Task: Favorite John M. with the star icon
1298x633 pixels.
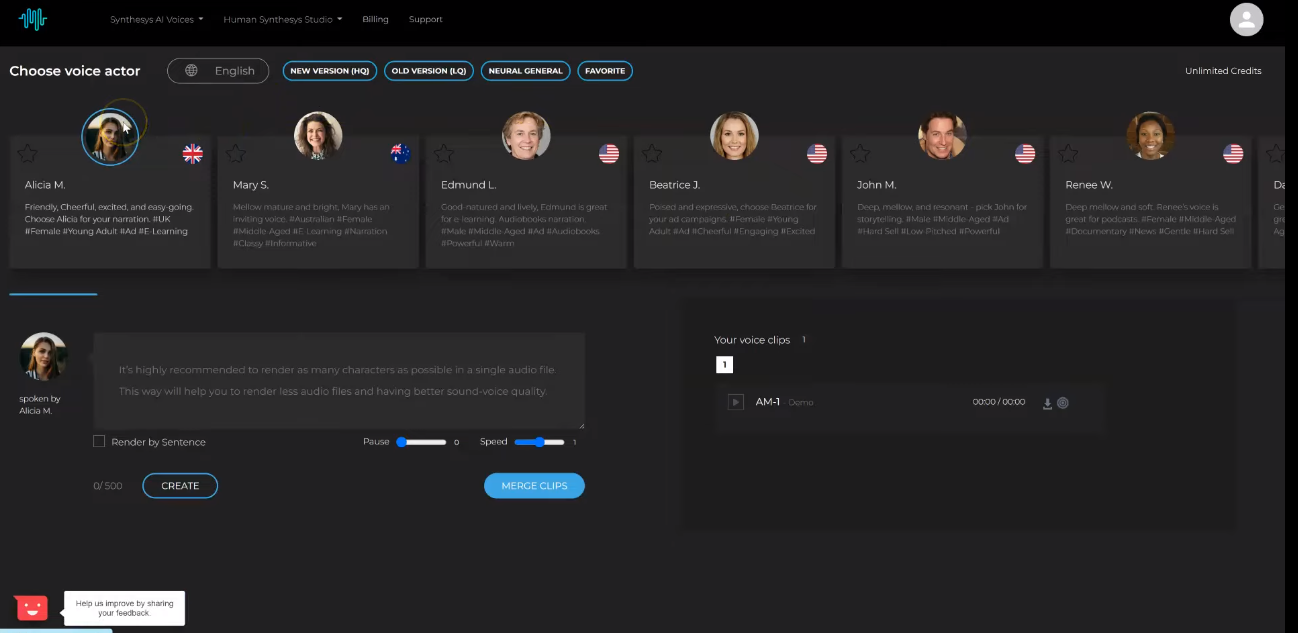Action: pos(860,153)
